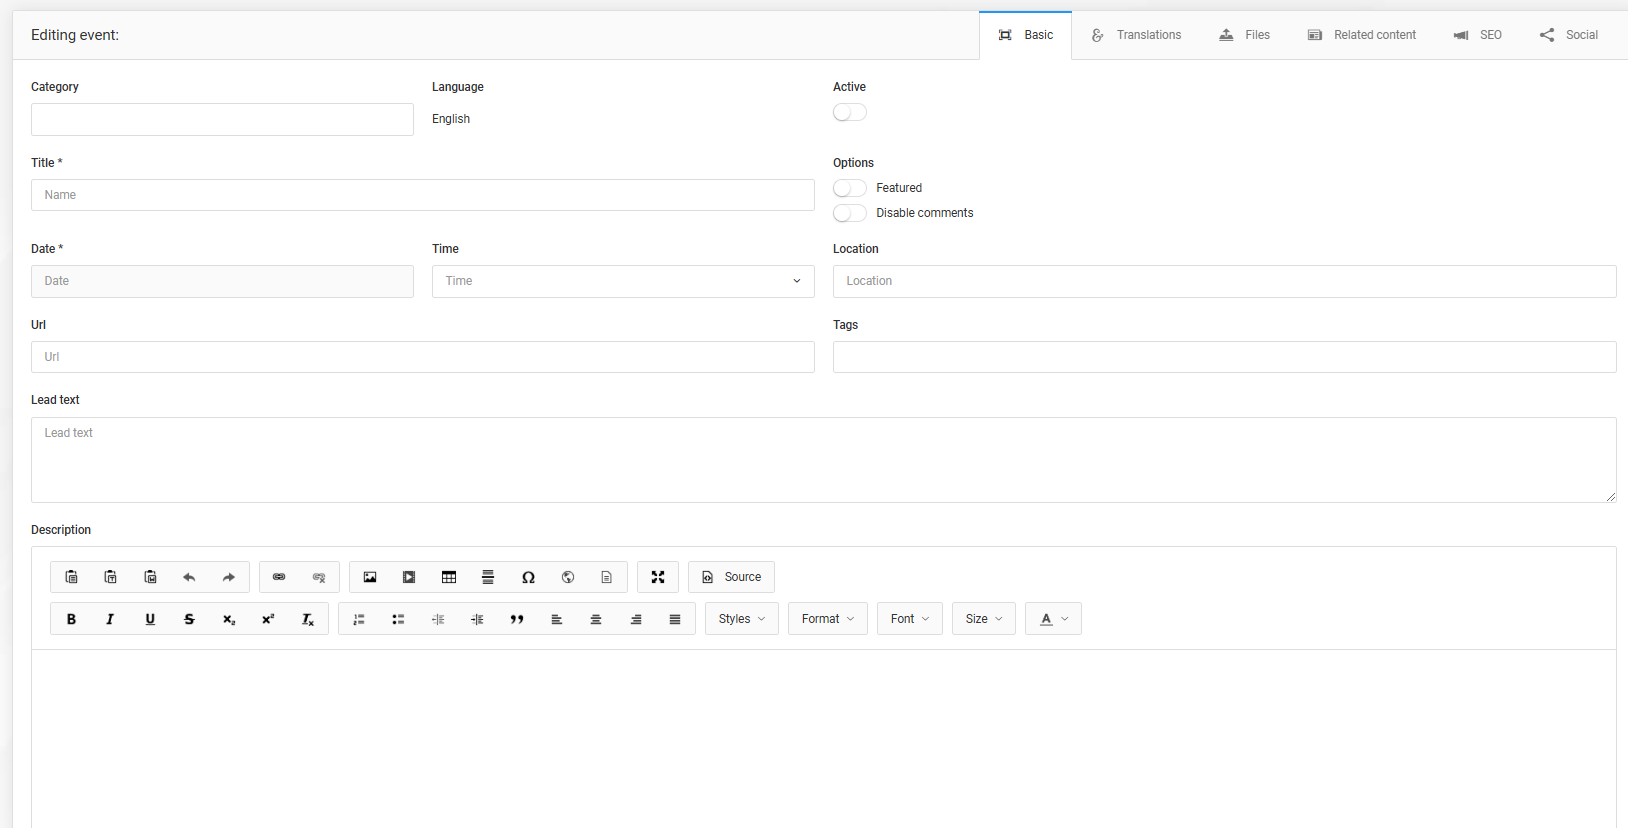Insert an image using the editor toolbar
1628x828 pixels.
point(370,577)
